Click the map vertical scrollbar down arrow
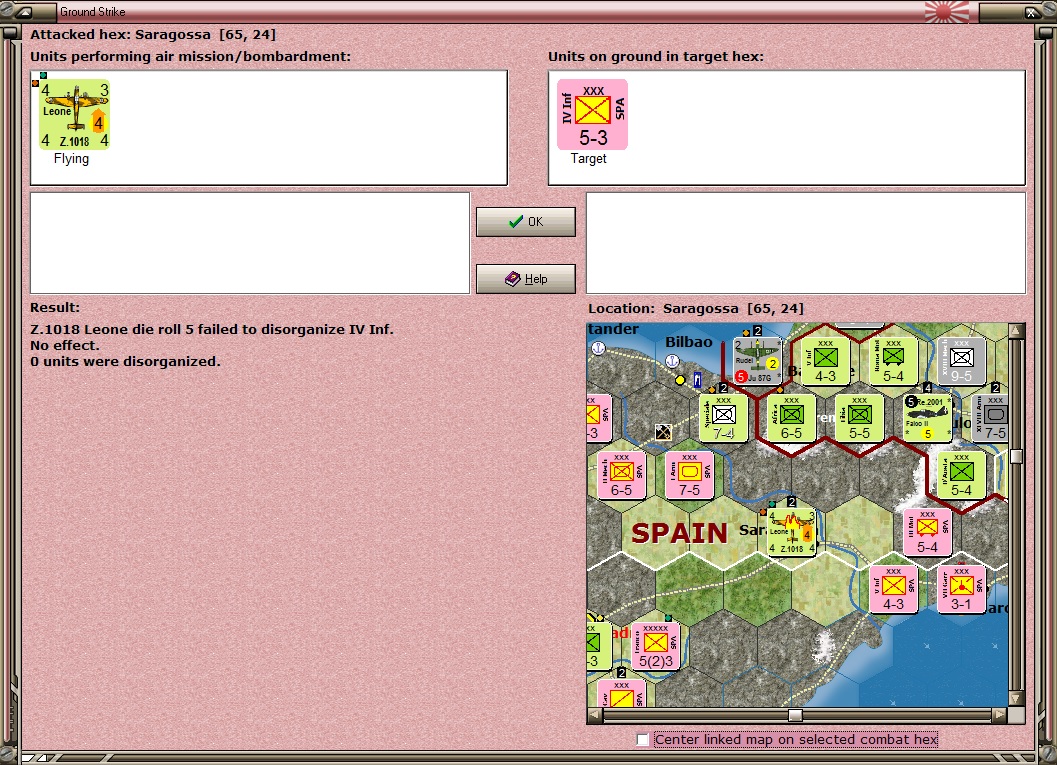This screenshot has width=1057, height=765. click(x=1017, y=698)
